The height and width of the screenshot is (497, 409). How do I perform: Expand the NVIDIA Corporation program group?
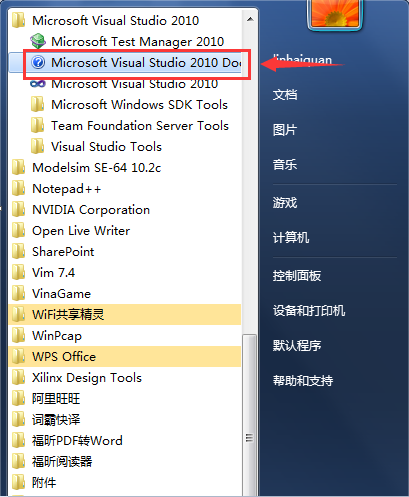(125, 209)
